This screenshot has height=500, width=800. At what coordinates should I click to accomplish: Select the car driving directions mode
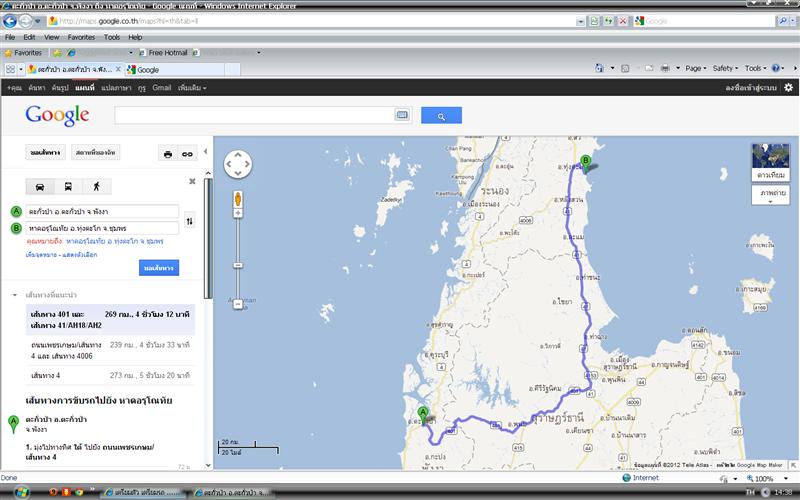(x=39, y=186)
